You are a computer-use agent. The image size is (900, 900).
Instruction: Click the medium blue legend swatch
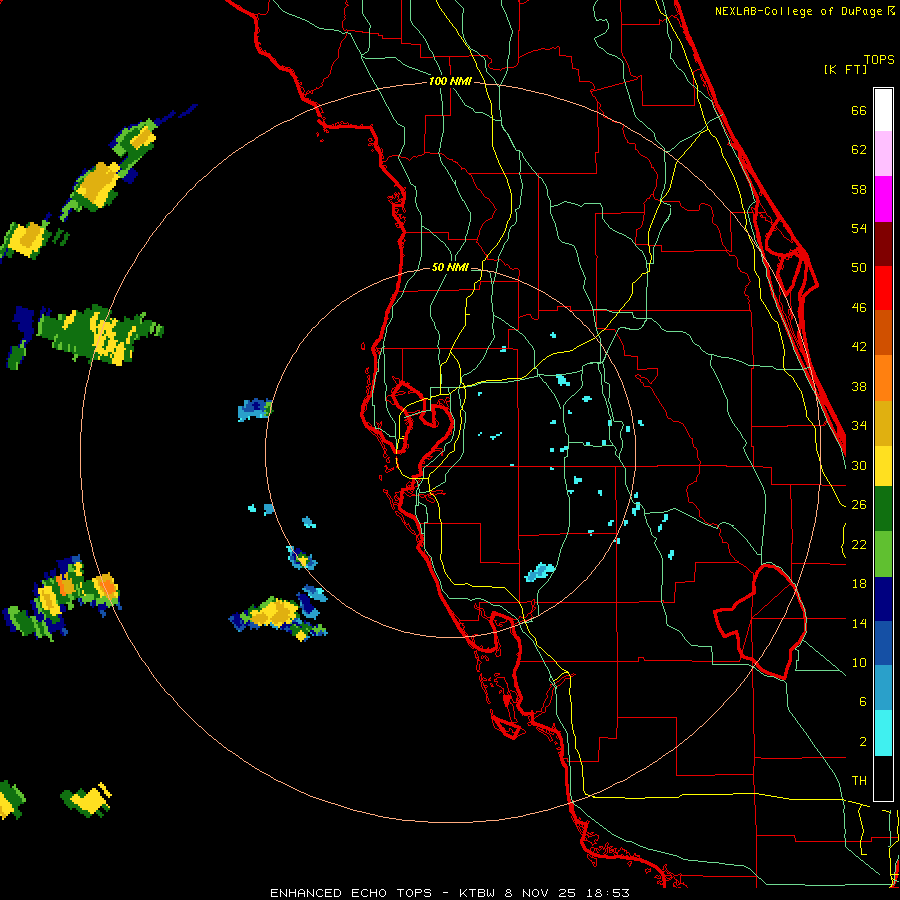pos(883,643)
